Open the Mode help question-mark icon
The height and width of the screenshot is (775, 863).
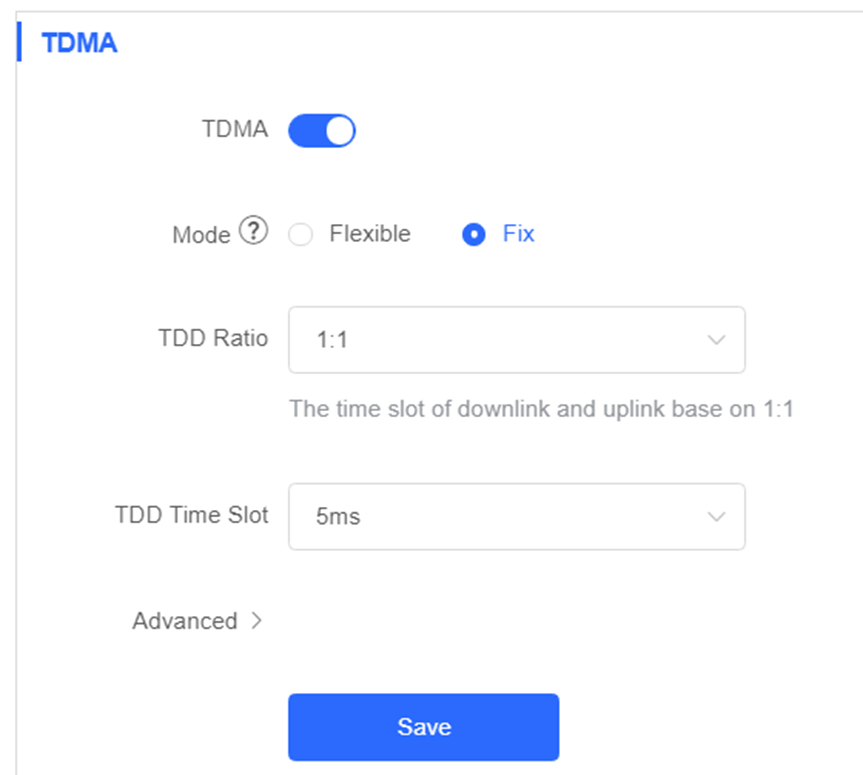click(x=253, y=231)
